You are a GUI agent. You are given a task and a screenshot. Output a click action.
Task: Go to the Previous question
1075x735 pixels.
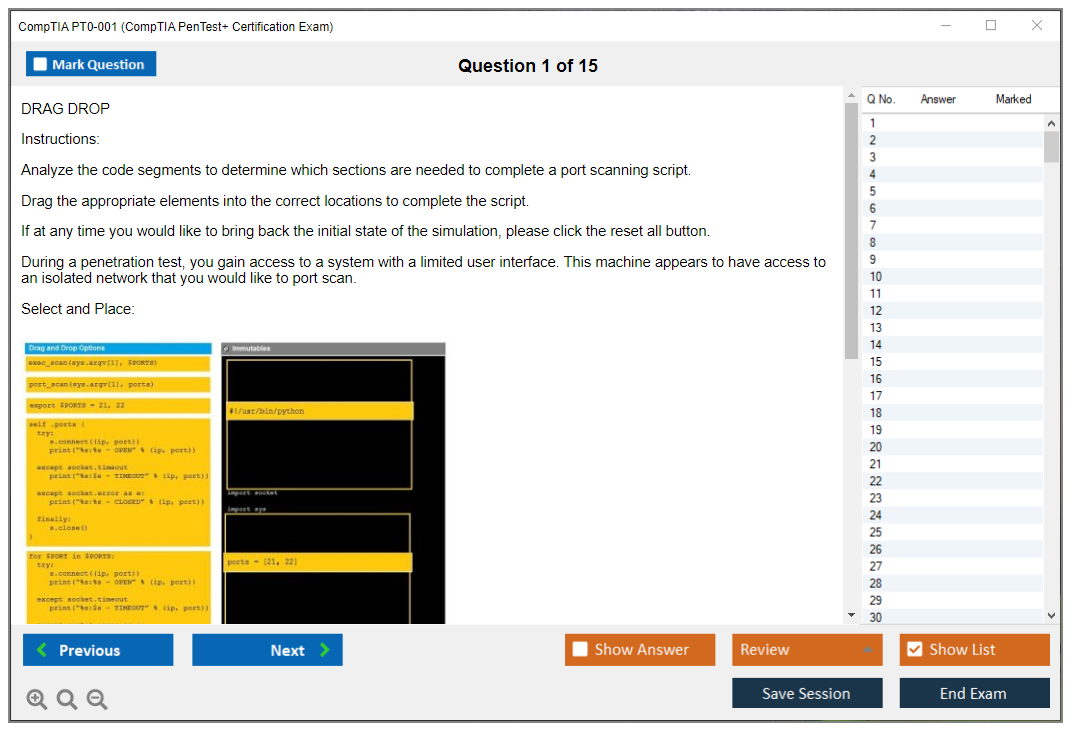tap(98, 650)
